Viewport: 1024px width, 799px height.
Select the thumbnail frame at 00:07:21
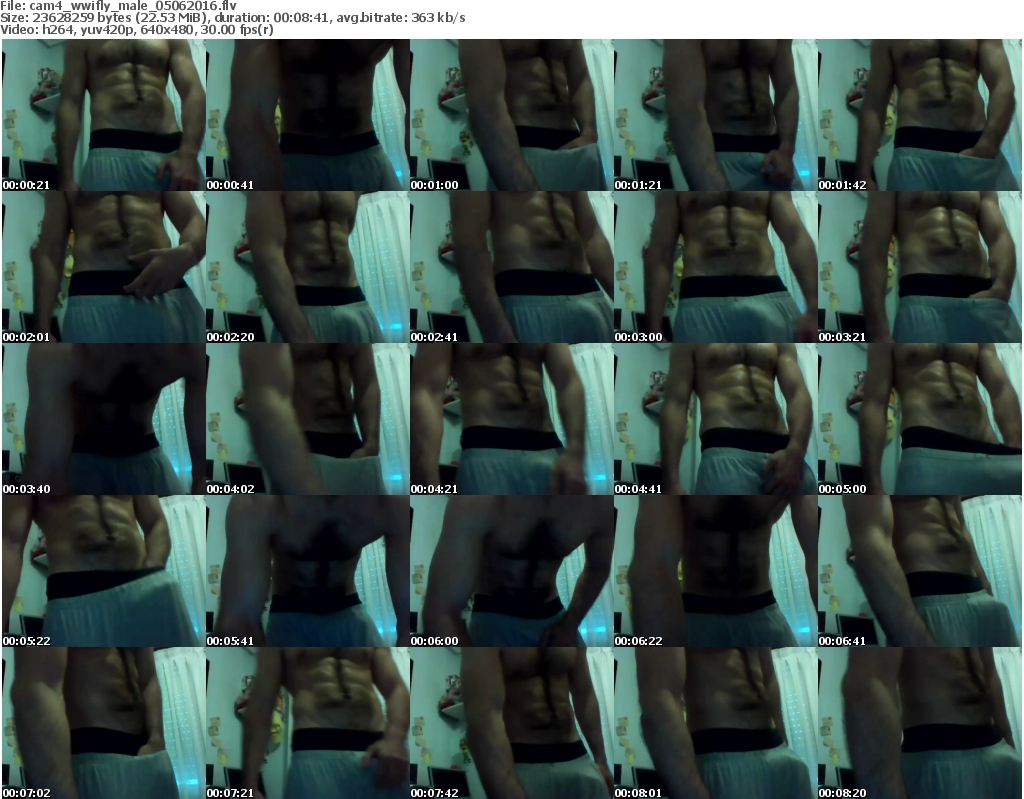point(308,723)
